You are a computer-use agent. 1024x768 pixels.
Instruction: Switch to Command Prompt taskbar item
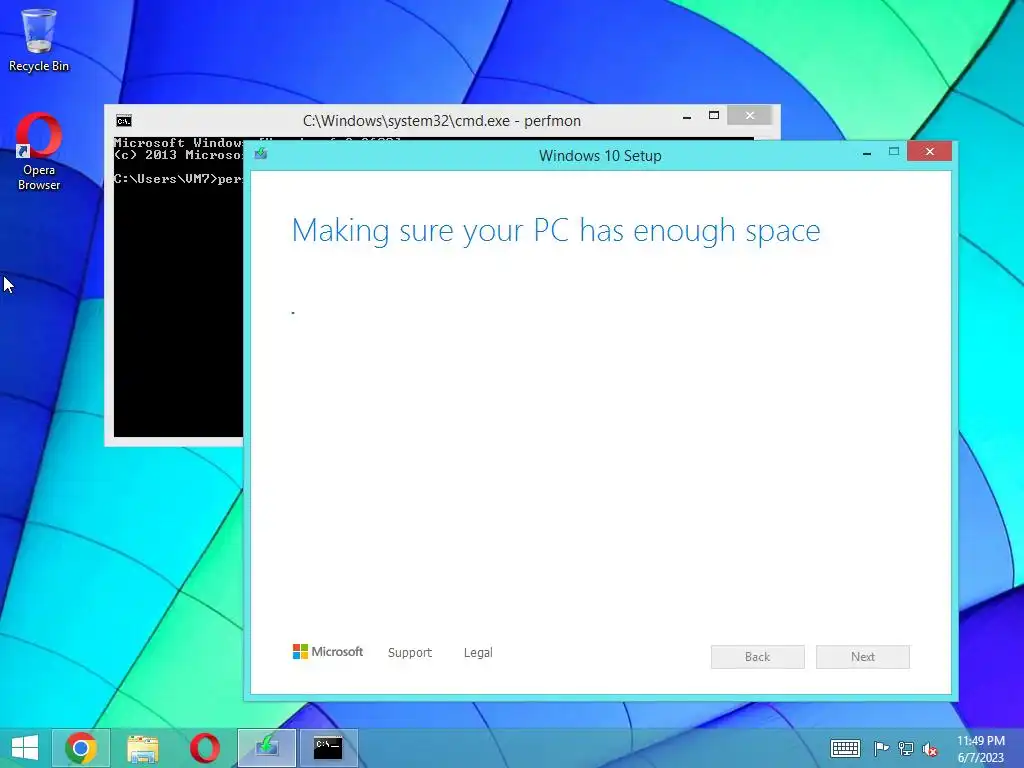[x=328, y=748]
